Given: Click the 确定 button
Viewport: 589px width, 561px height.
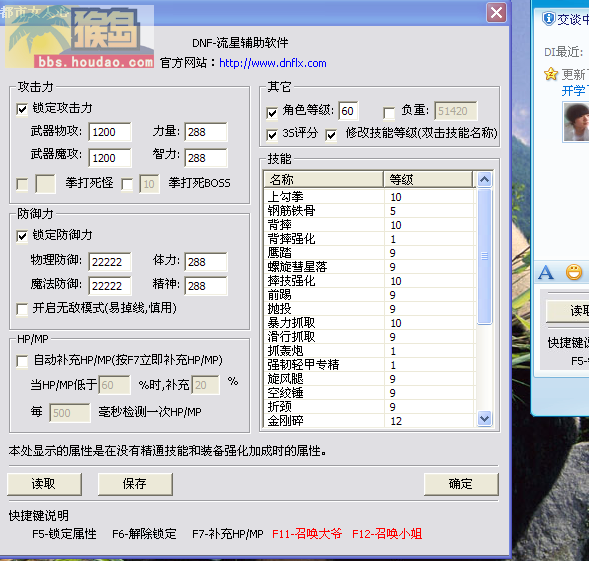Looking at the screenshot, I should point(461,484).
